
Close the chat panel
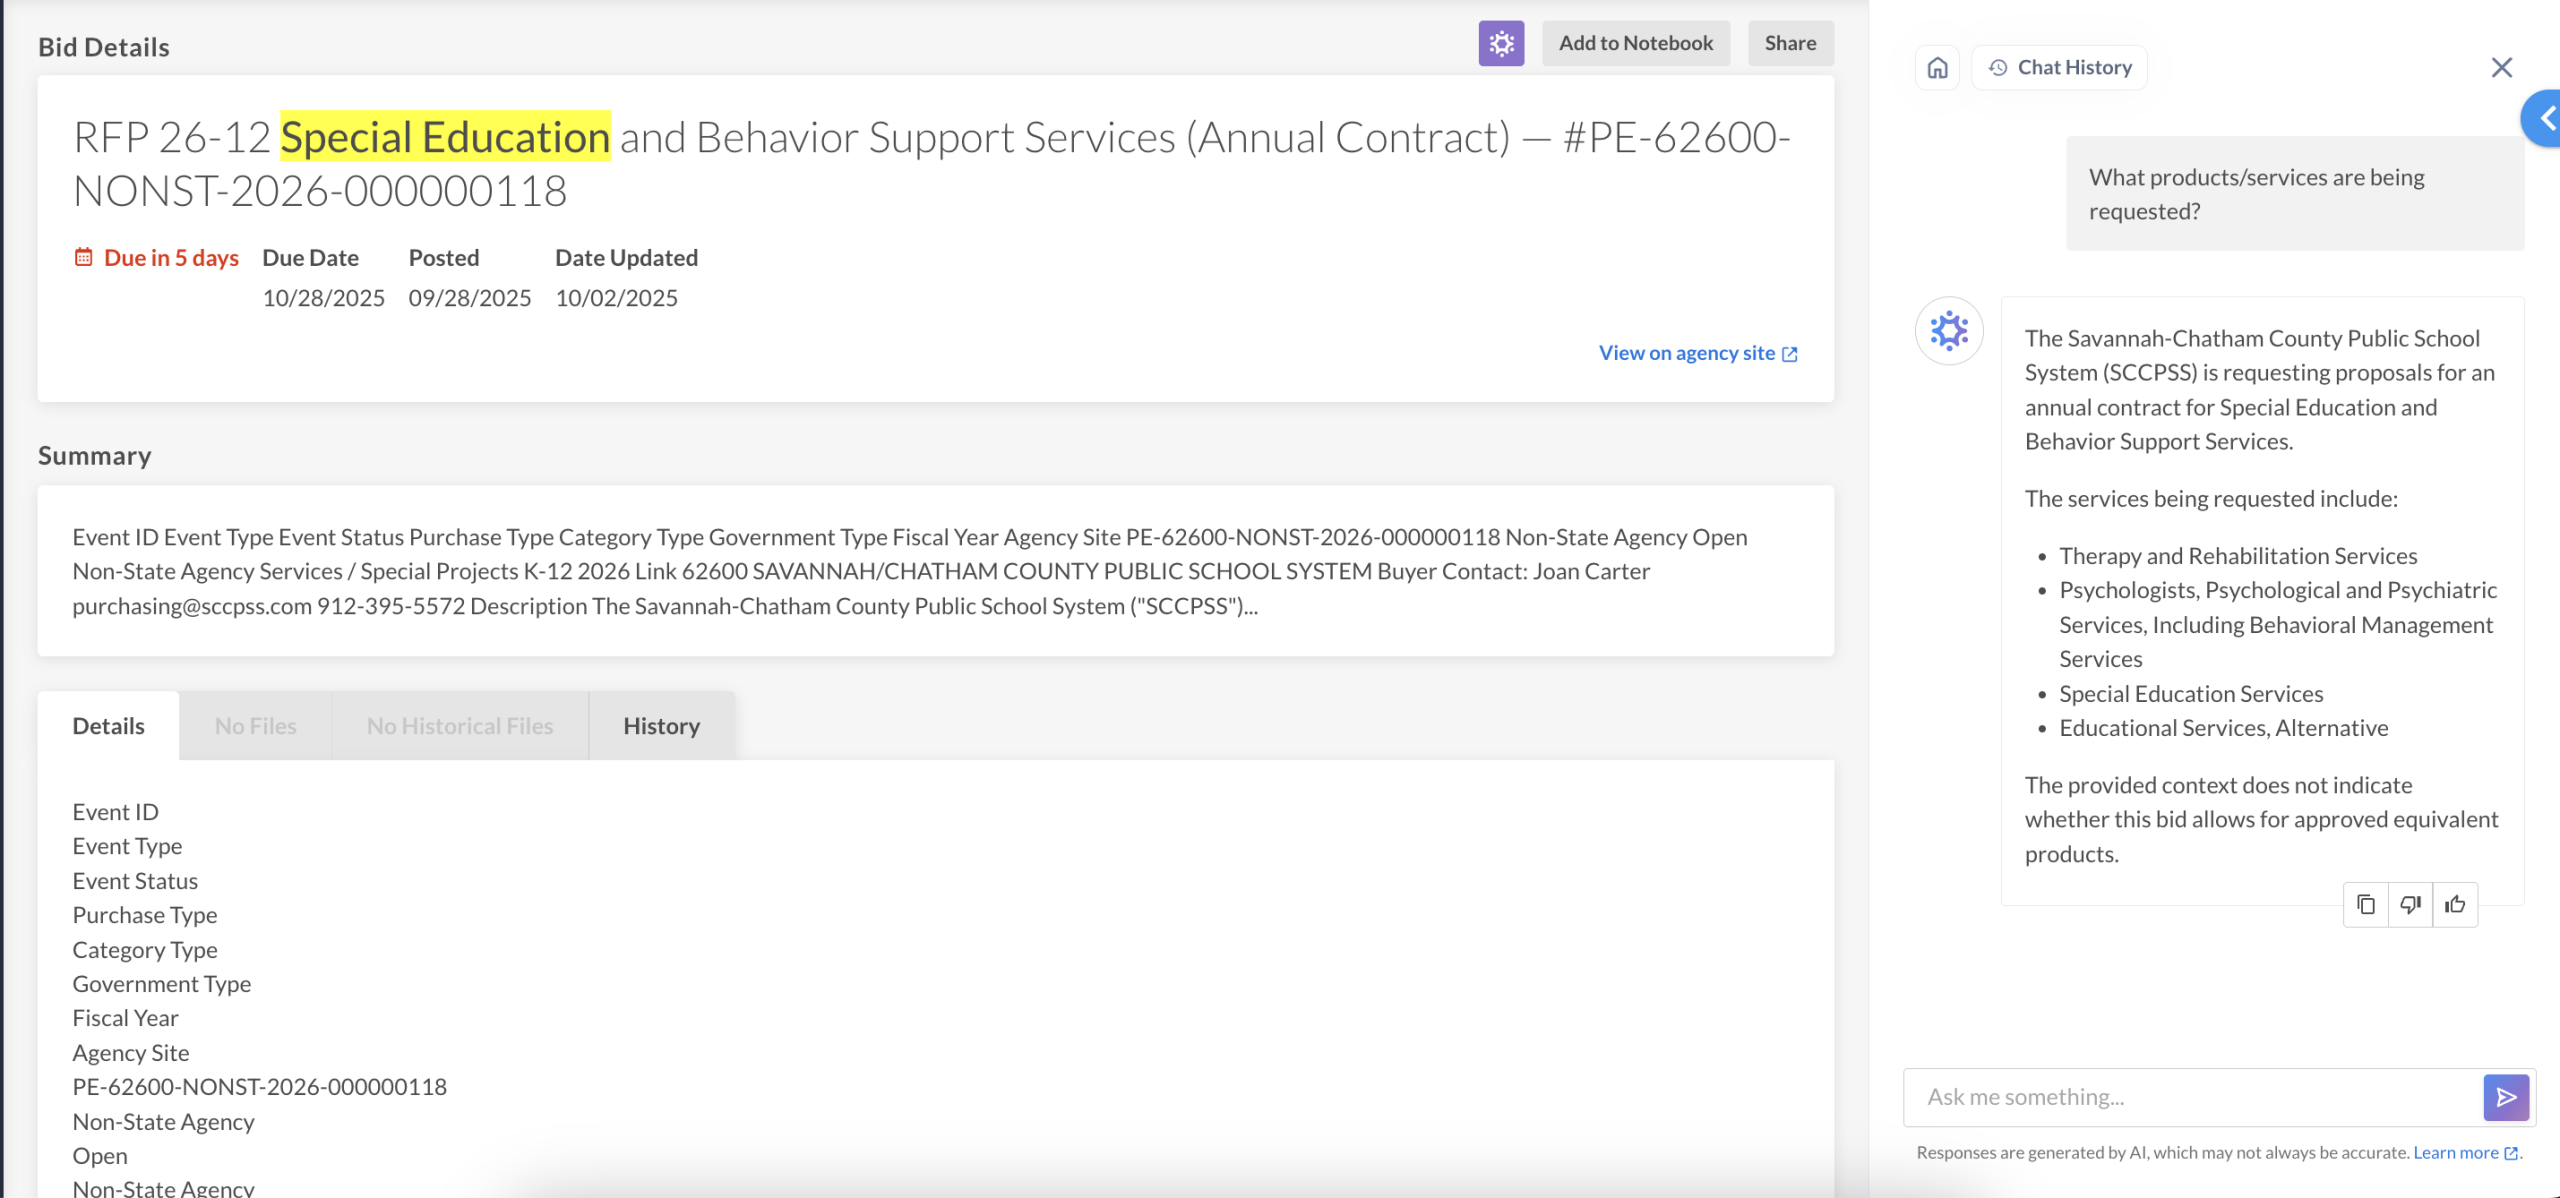tap(2501, 67)
